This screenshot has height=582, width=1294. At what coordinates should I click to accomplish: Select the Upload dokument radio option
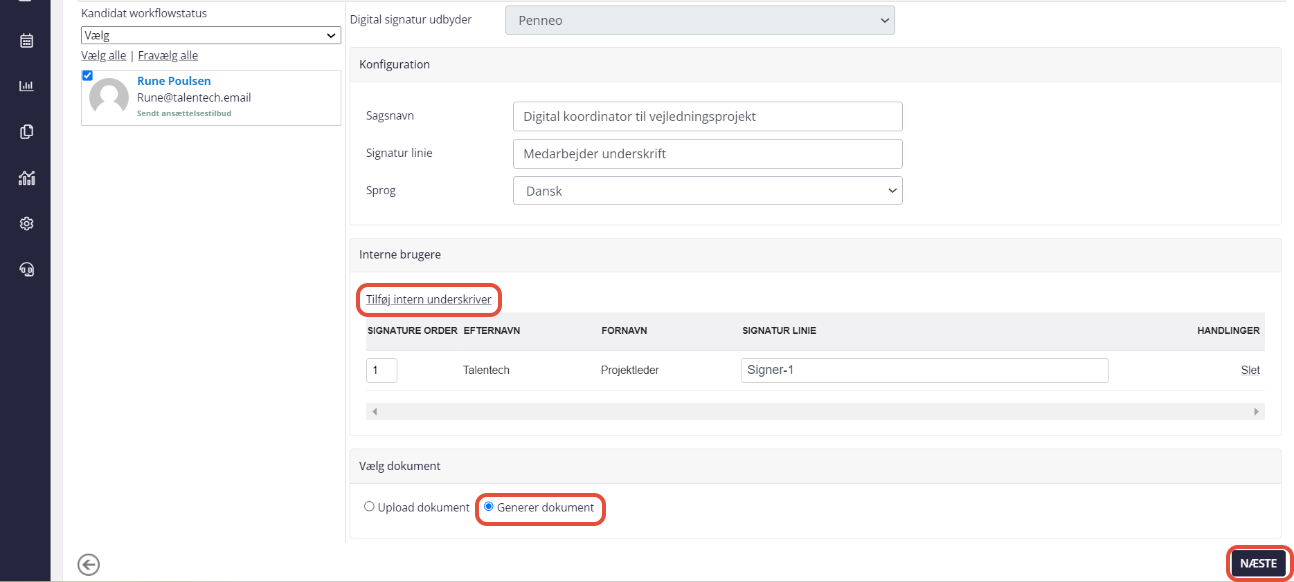[370, 508]
